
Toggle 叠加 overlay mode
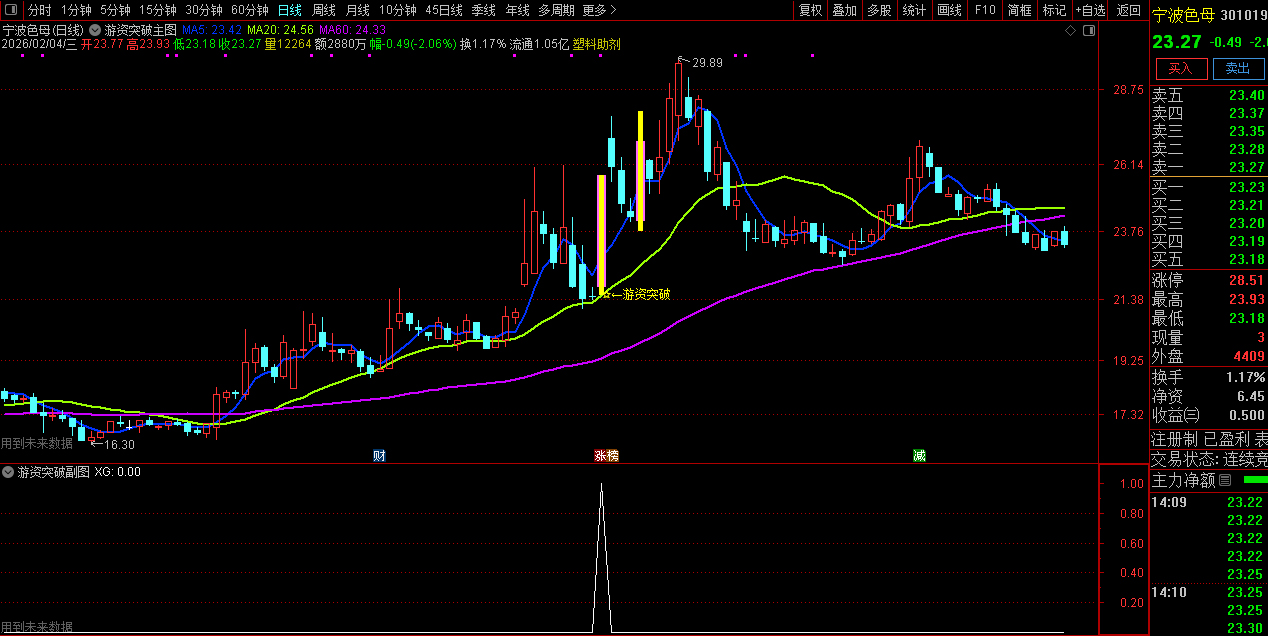tap(844, 10)
